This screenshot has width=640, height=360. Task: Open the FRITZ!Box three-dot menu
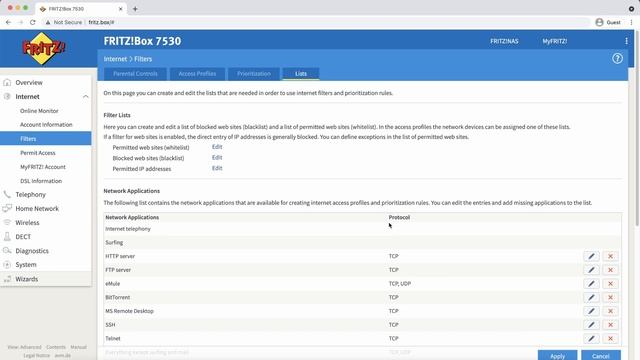(626, 41)
